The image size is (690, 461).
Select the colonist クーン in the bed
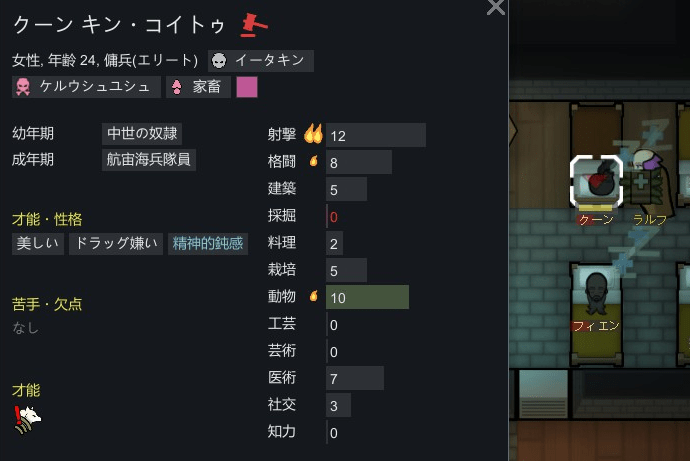pos(596,181)
